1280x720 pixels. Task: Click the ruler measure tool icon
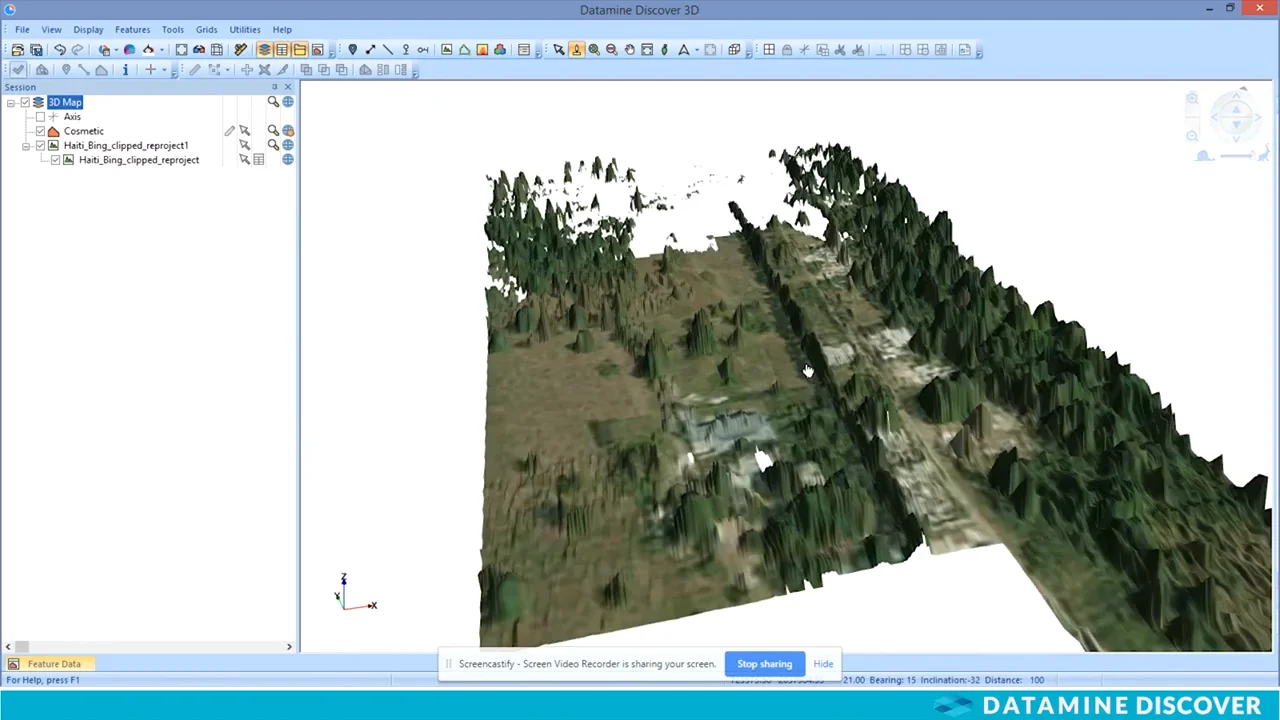pyautogui.click(x=241, y=50)
